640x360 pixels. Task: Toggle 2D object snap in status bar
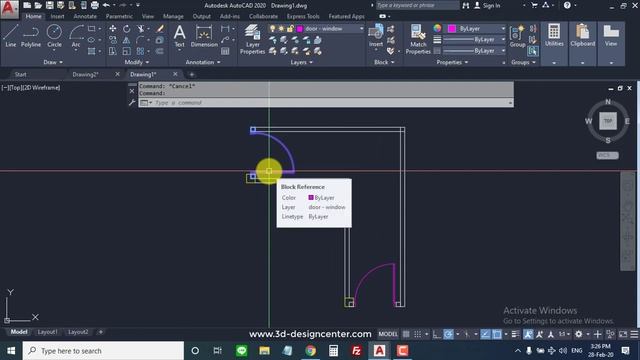[497, 334]
